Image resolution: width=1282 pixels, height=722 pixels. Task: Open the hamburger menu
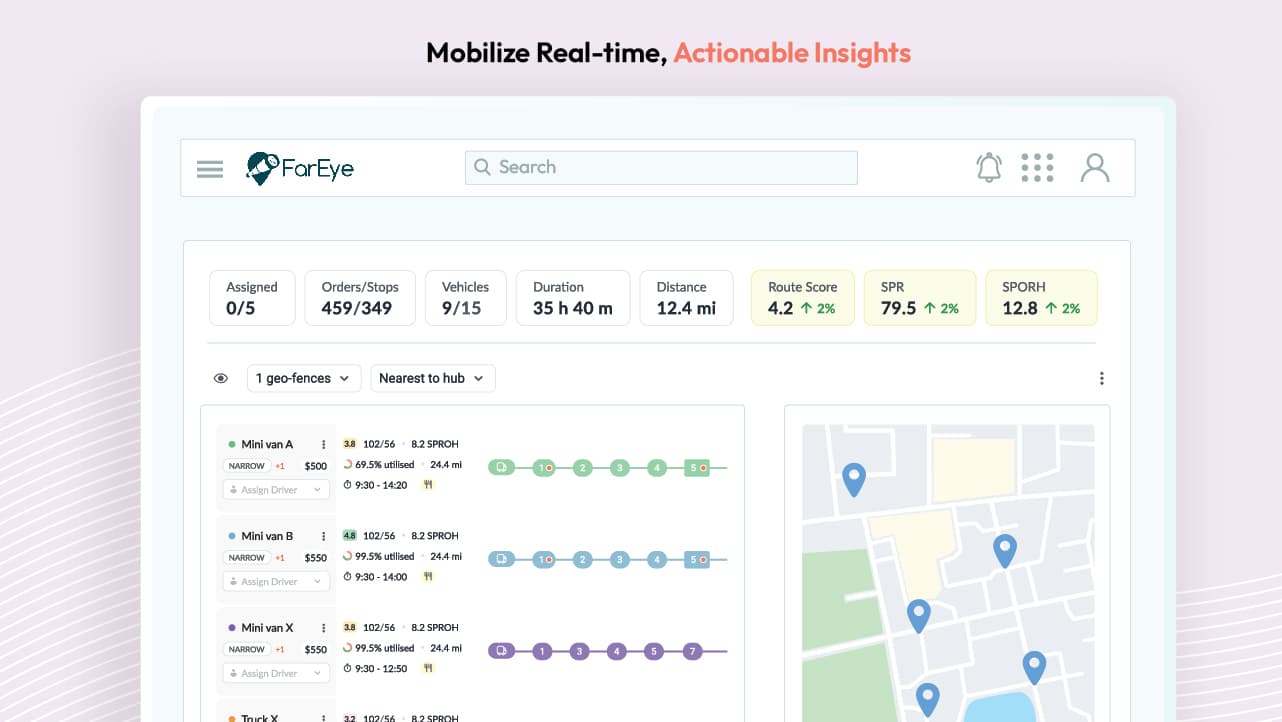point(210,169)
